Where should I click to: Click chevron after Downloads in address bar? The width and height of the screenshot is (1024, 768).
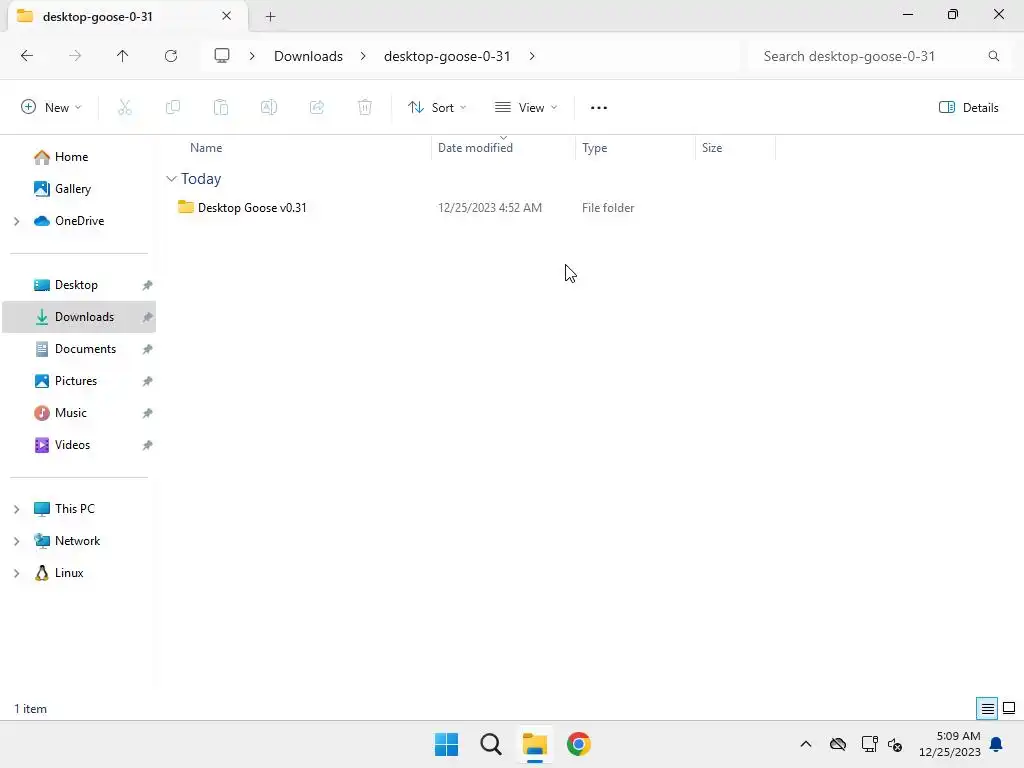[x=363, y=56]
